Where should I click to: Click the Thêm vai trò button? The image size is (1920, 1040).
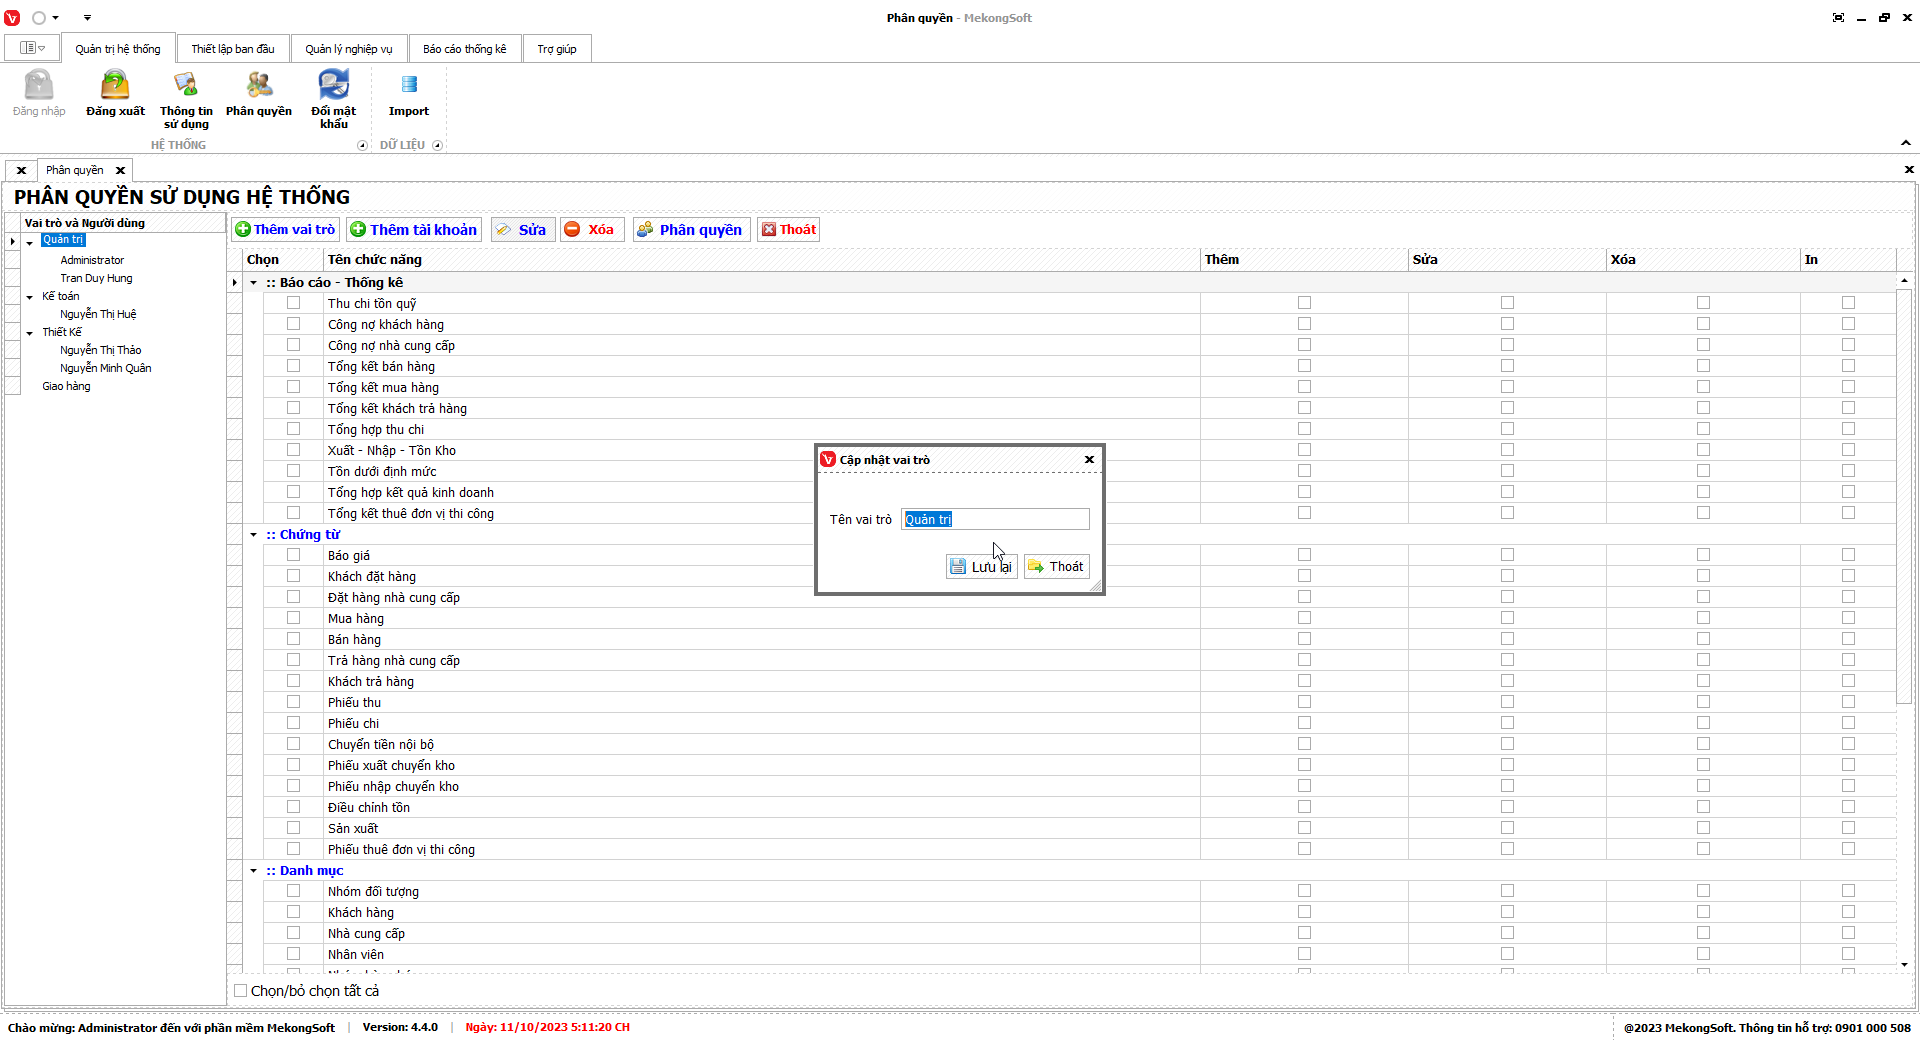coord(285,230)
